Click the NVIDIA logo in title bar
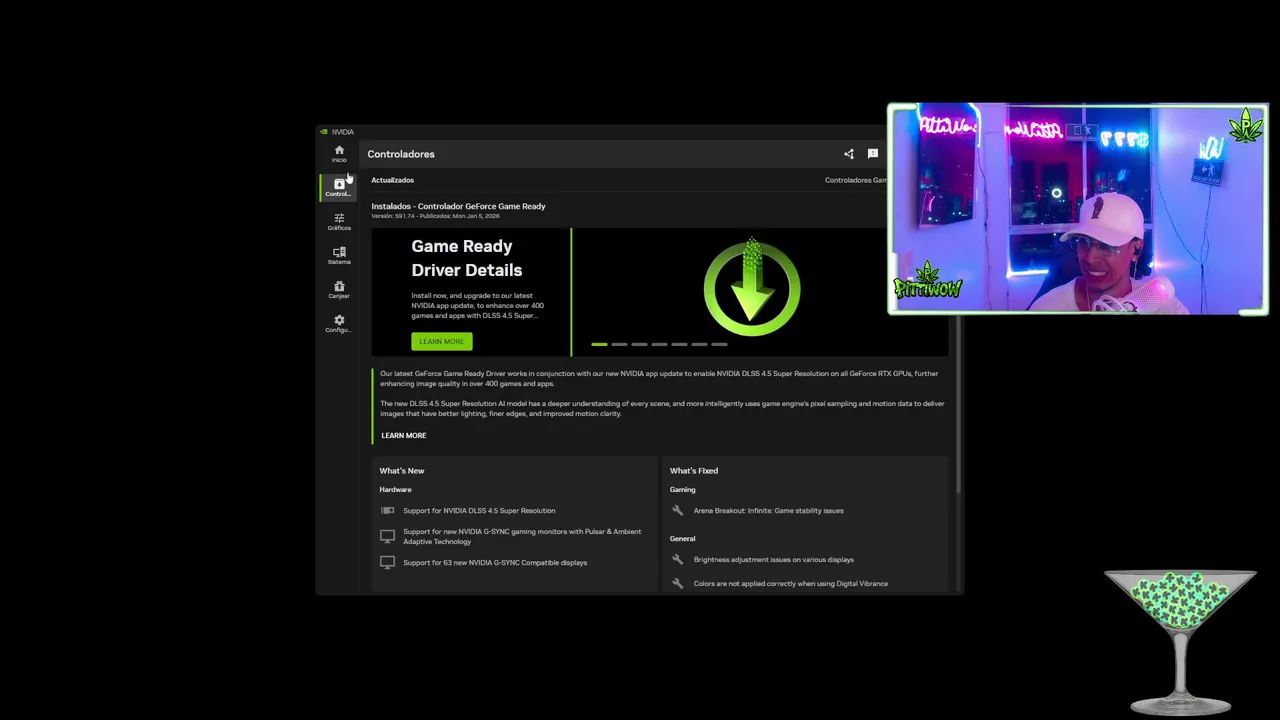This screenshot has width=1280, height=720. point(324,132)
